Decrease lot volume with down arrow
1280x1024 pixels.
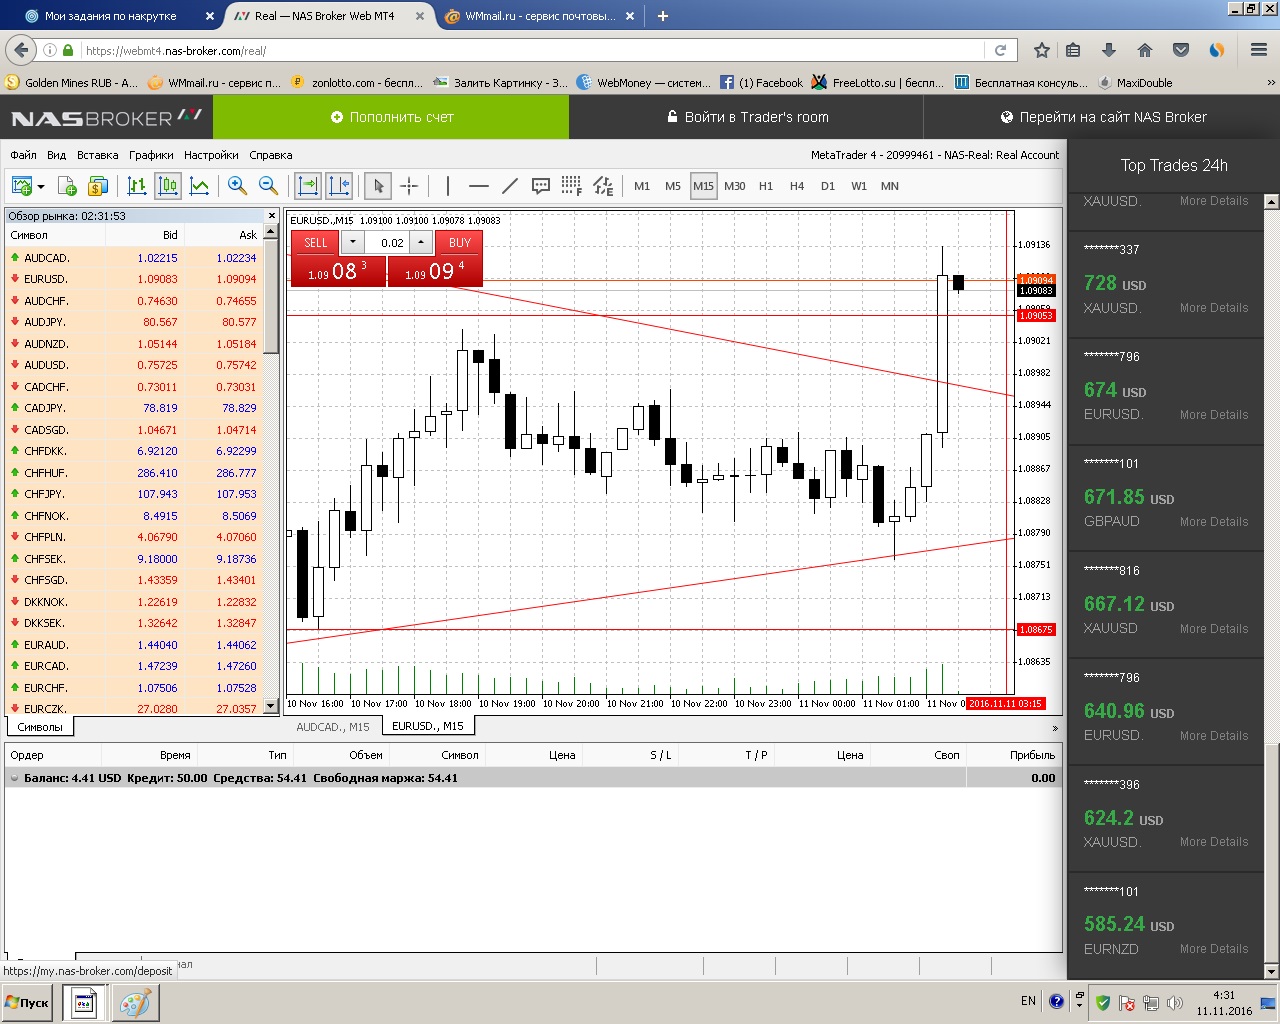tap(353, 242)
